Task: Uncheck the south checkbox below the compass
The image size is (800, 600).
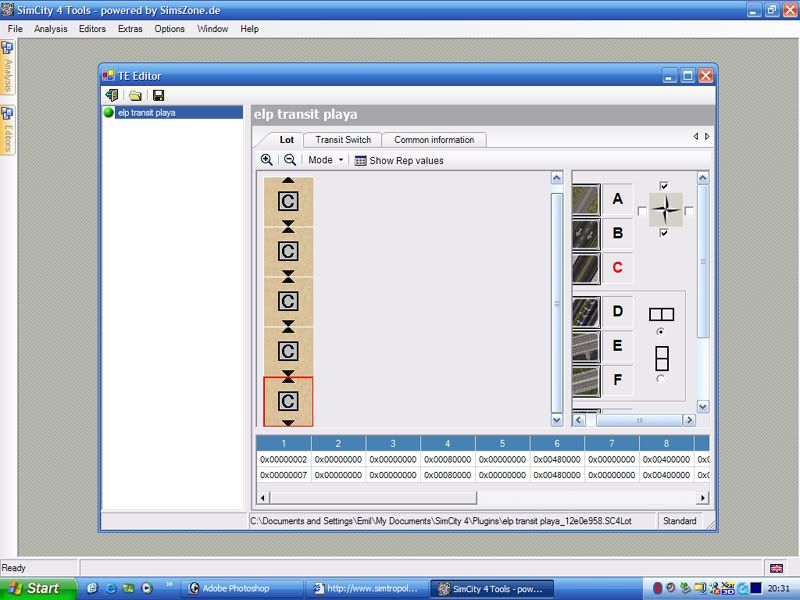Action: tap(664, 233)
